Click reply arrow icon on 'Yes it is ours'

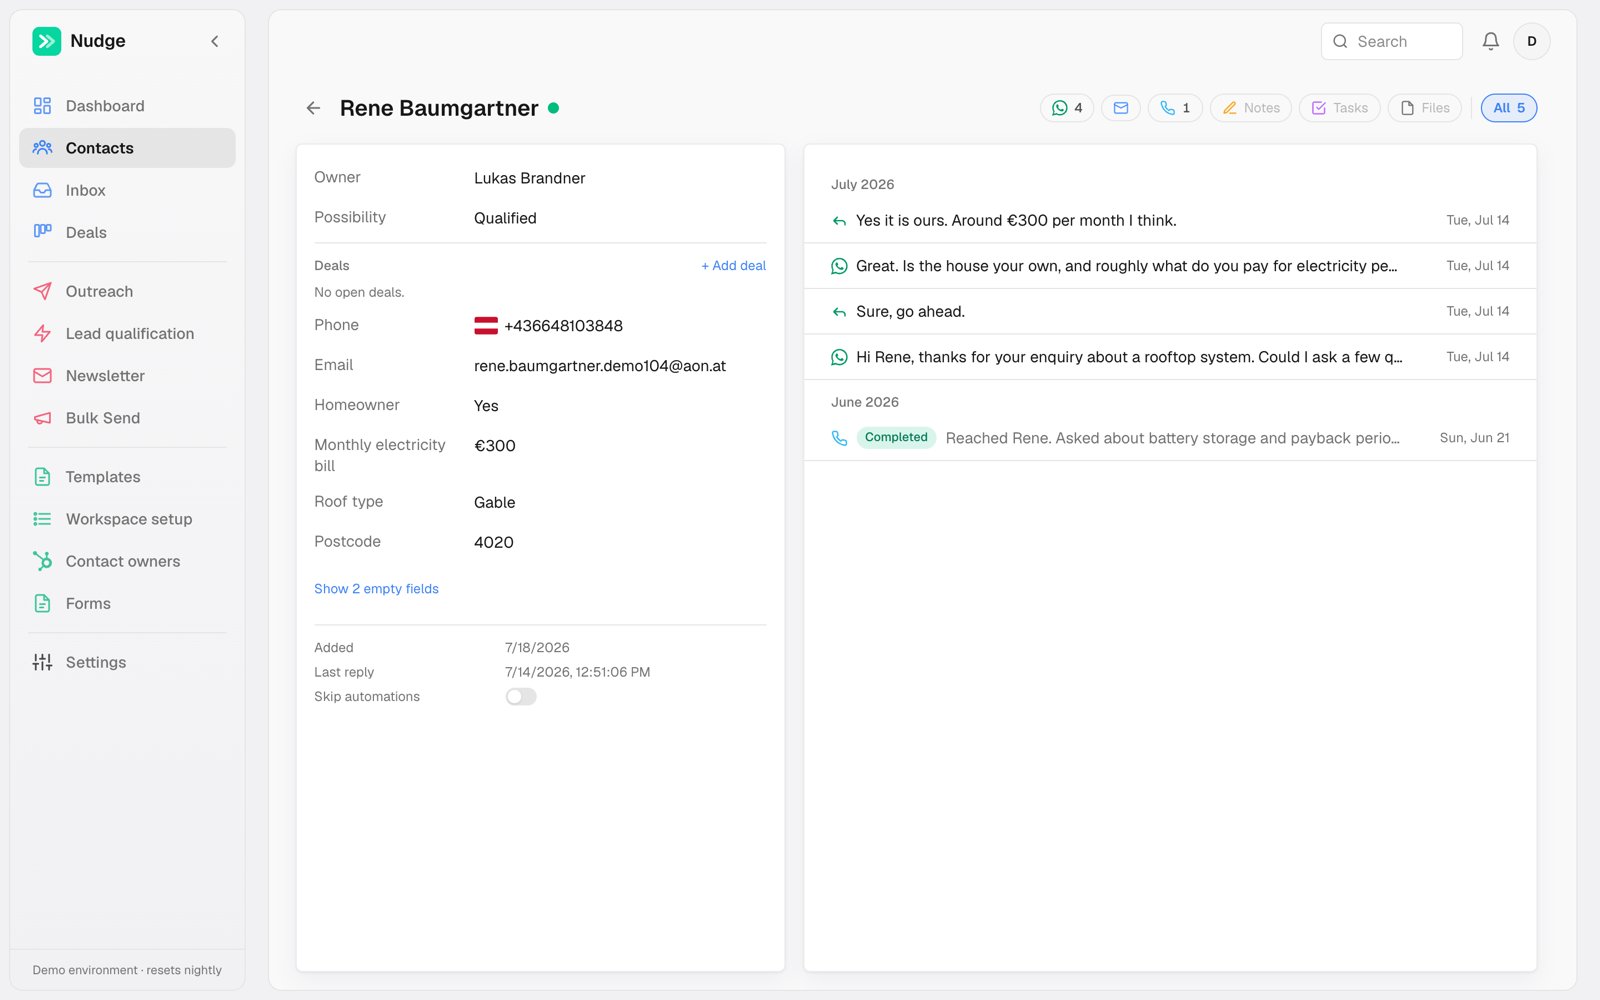point(839,221)
